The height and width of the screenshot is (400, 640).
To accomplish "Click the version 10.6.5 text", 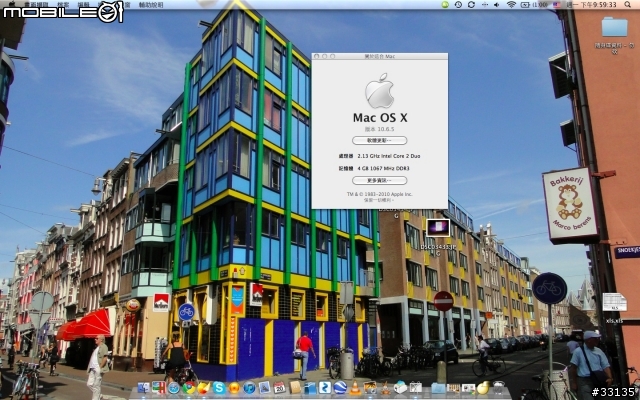I will click(380, 129).
